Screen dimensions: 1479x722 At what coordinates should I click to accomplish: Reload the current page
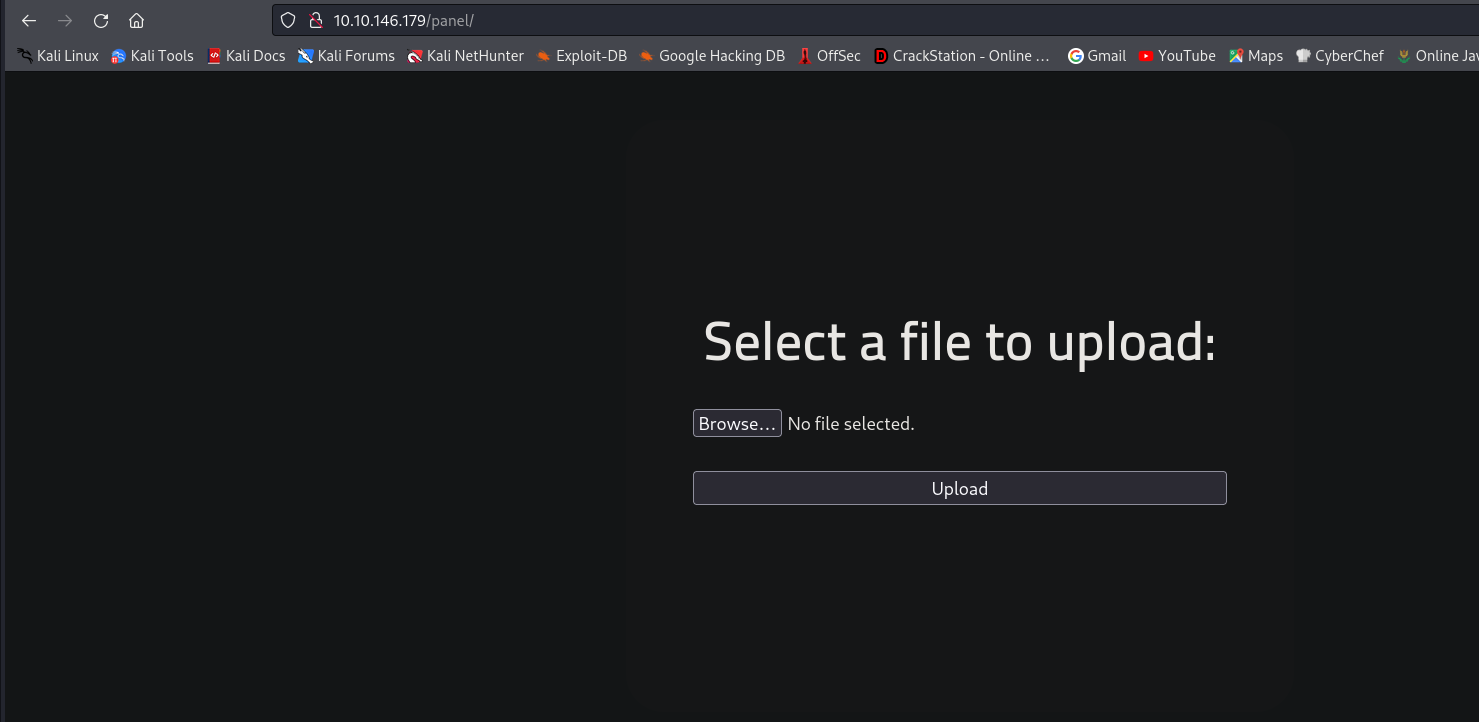(x=101, y=21)
